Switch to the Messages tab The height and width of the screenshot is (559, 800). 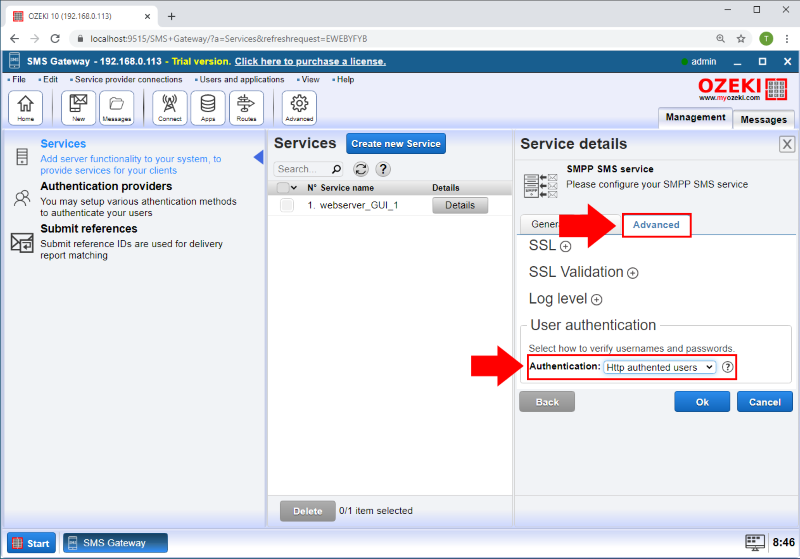(x=763, y=119)
